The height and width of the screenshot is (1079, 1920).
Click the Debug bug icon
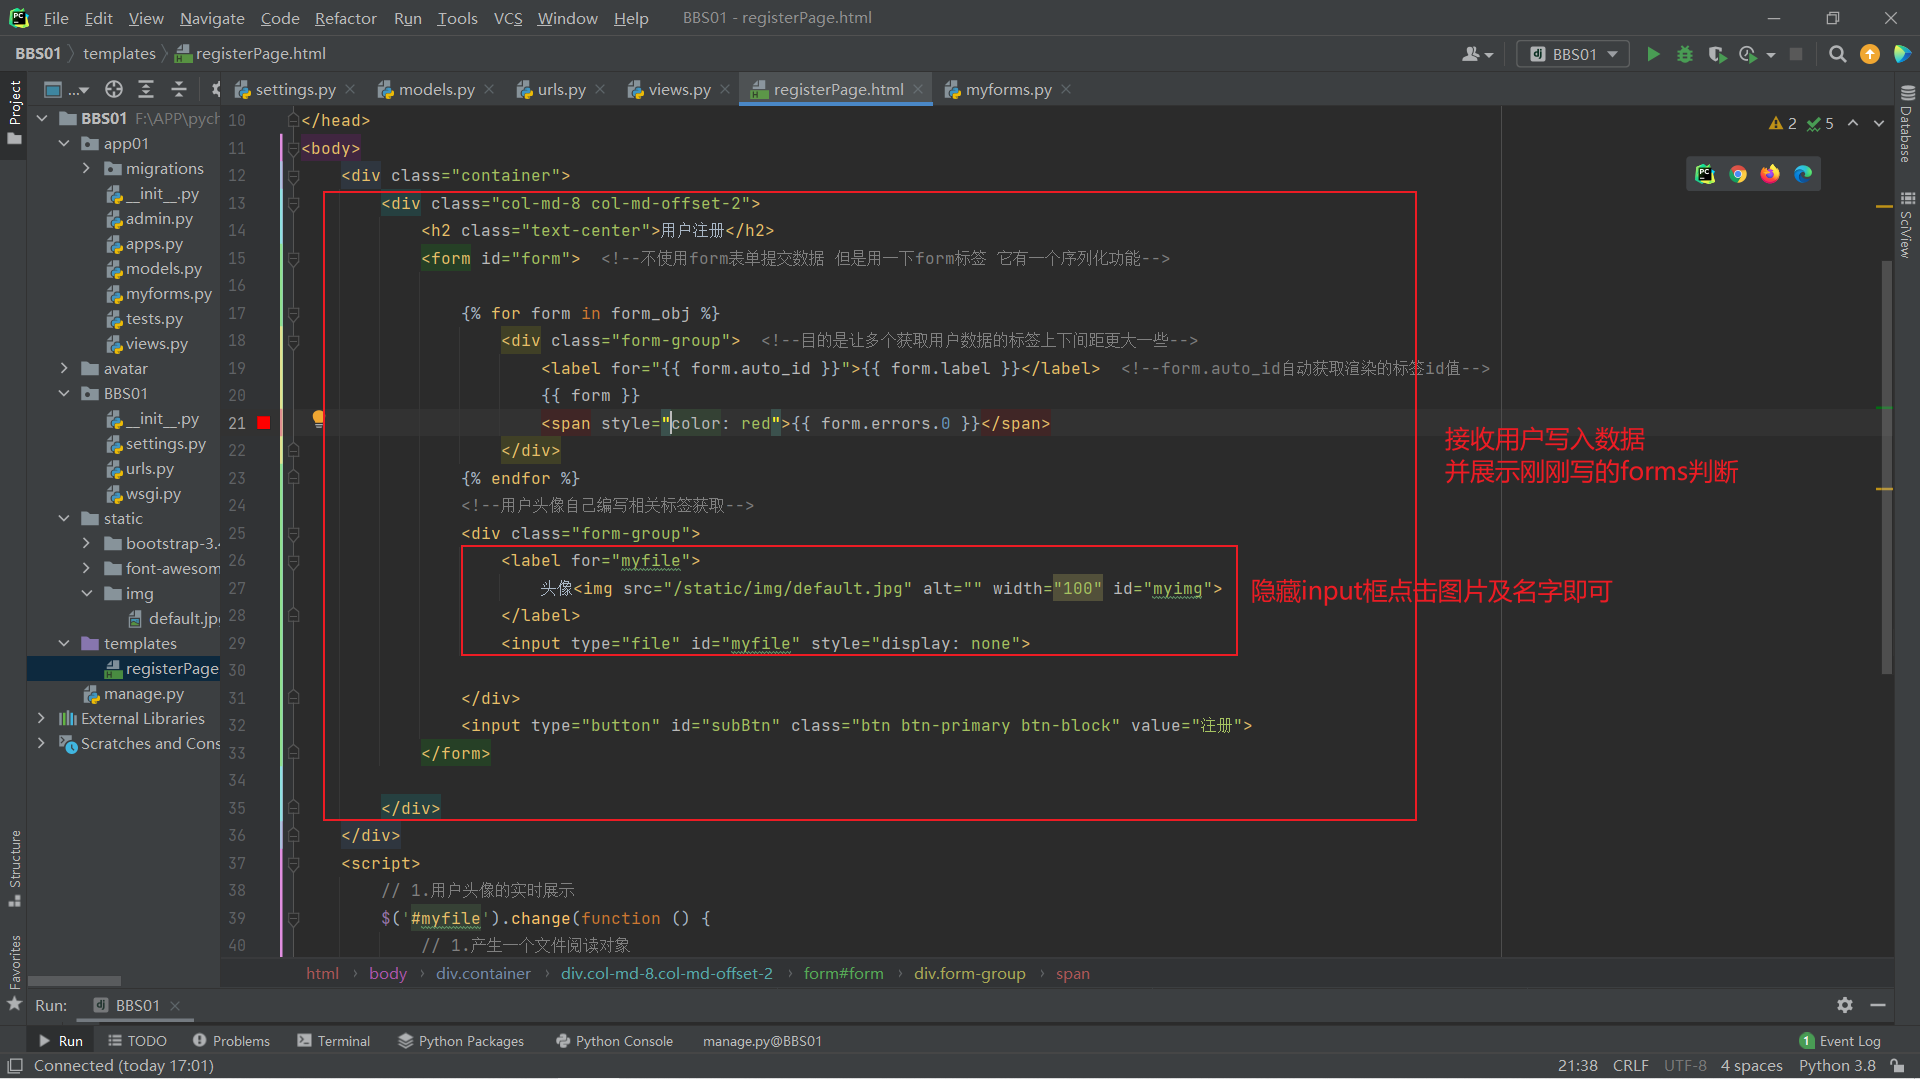point(1685,55)
